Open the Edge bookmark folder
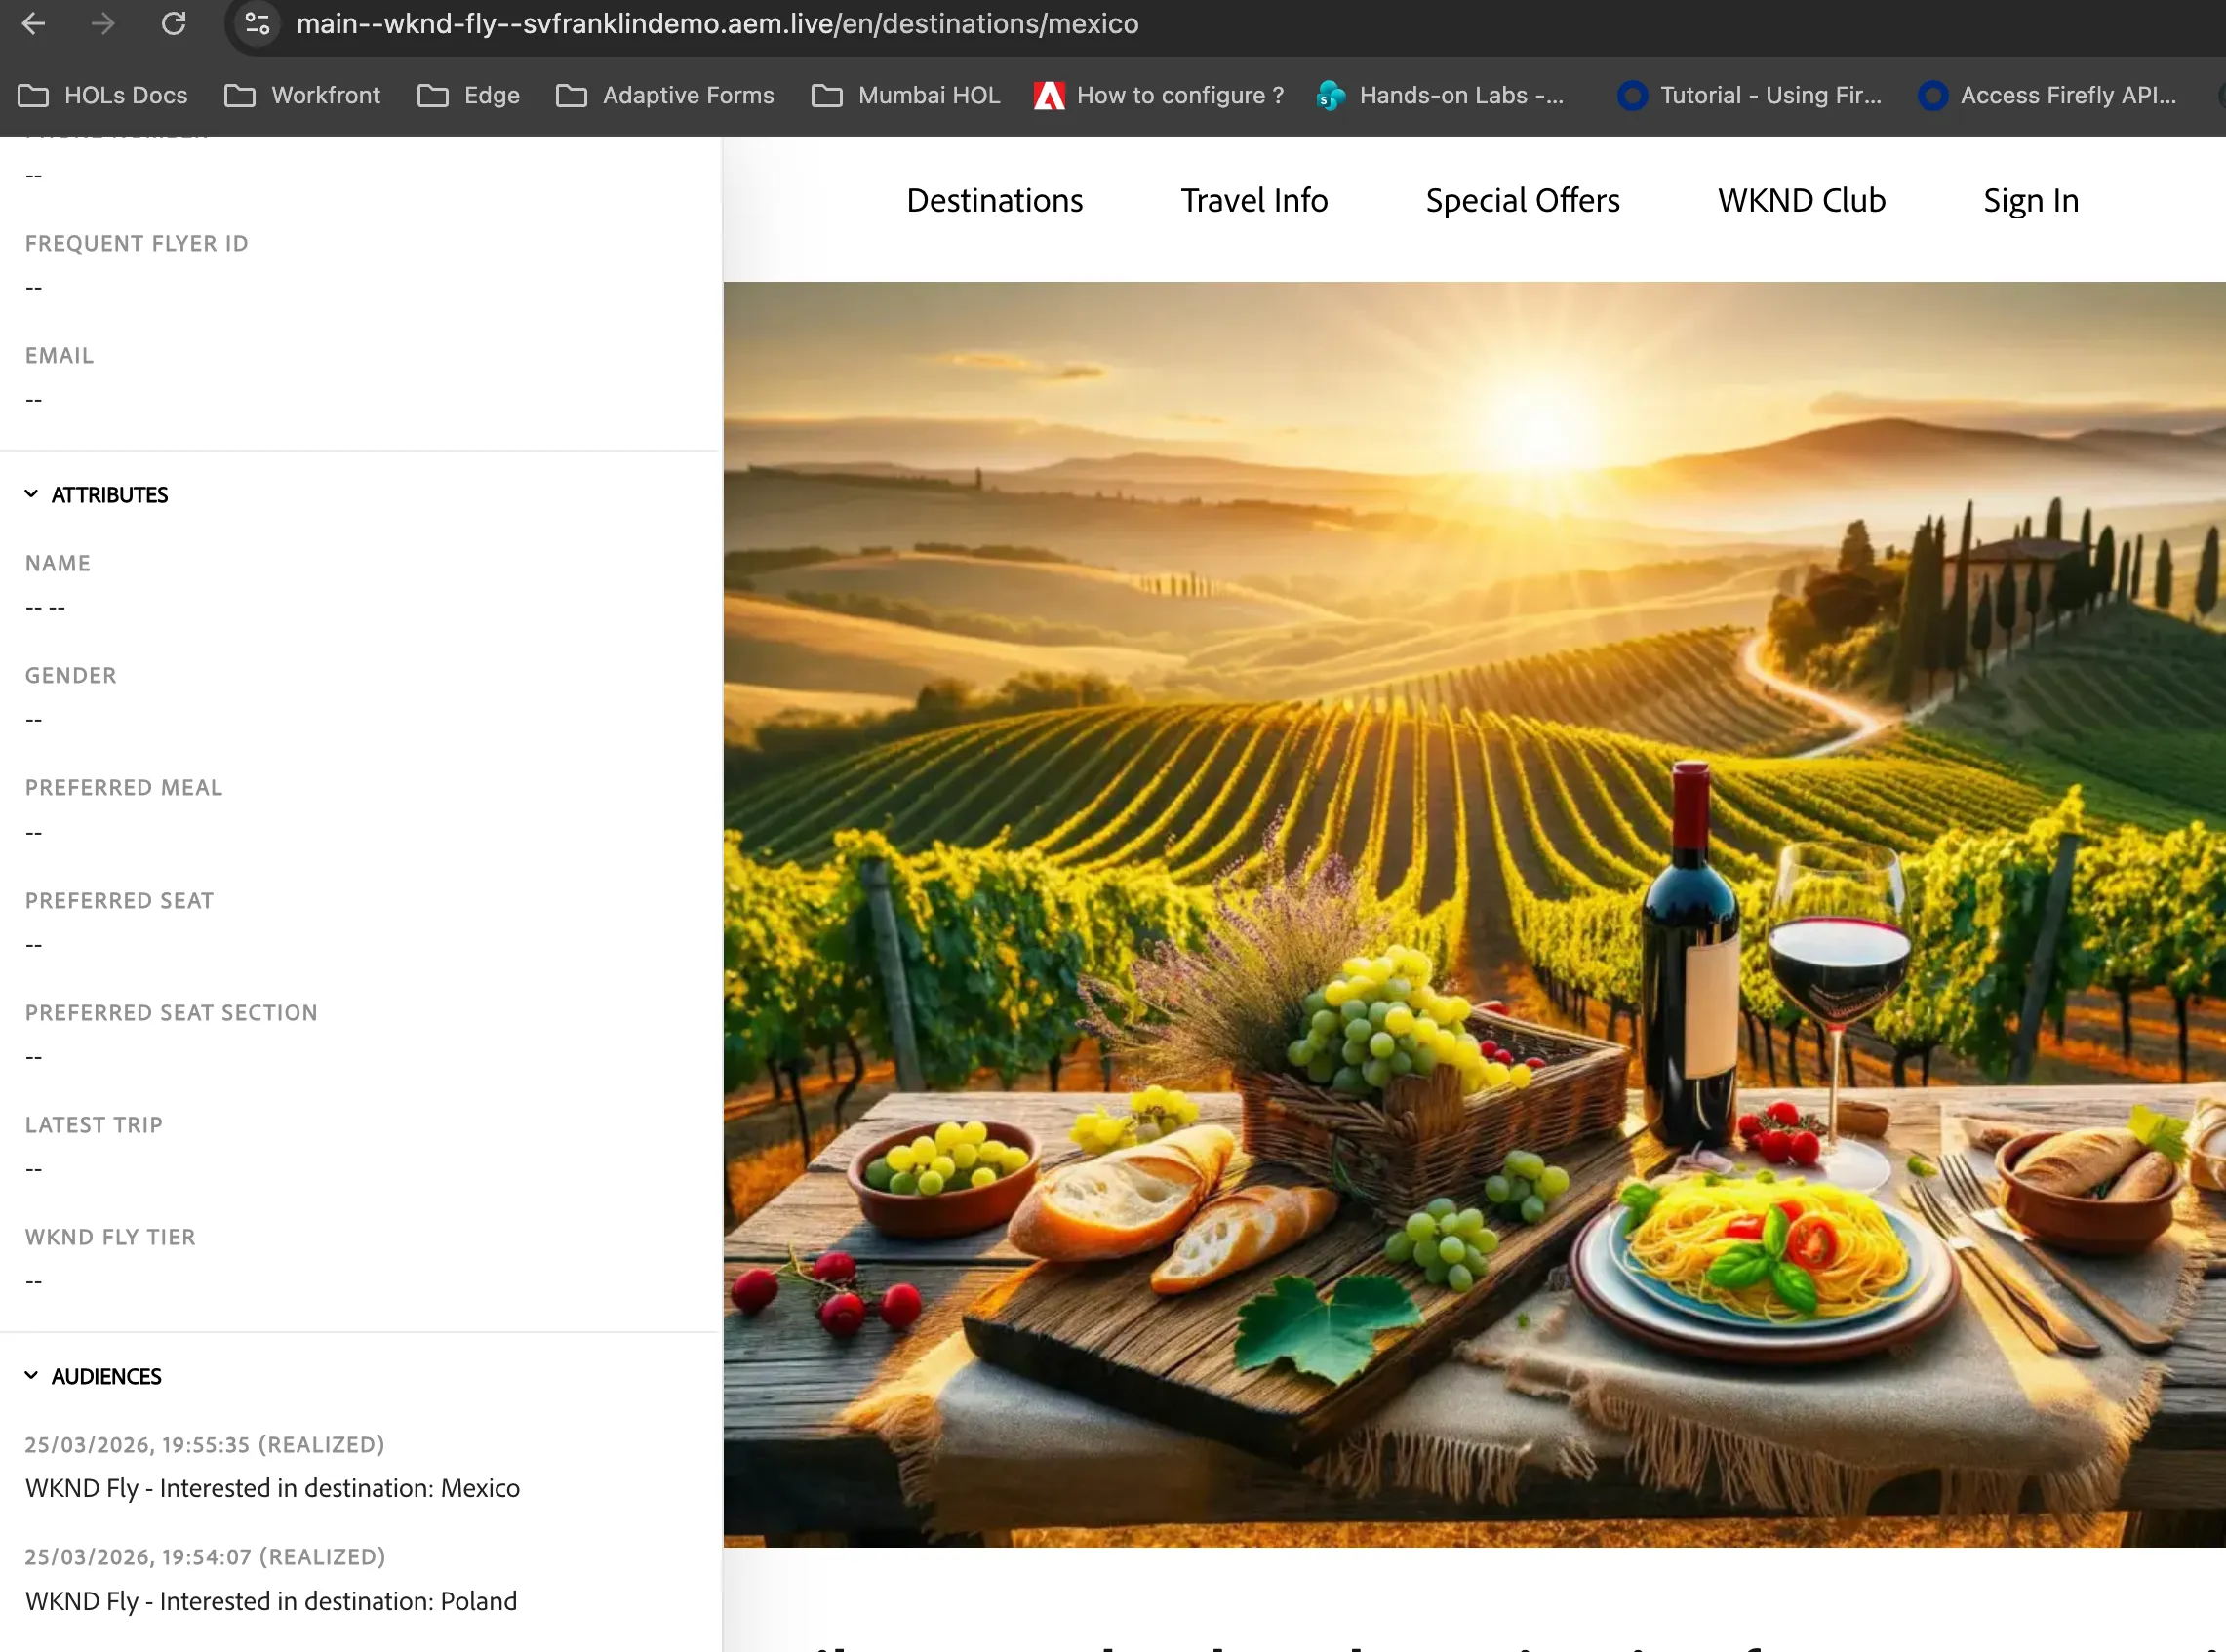 [x=469, y=95]
